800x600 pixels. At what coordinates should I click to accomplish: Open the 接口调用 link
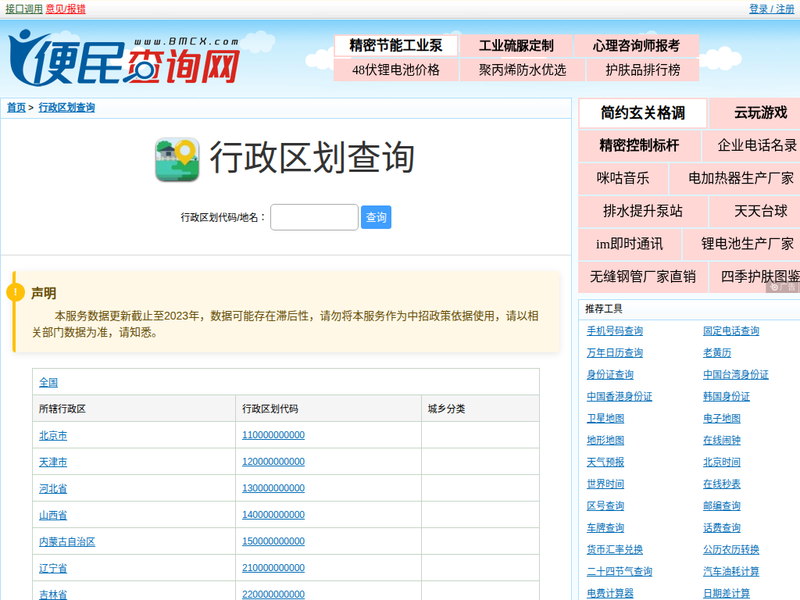(24, 9)
